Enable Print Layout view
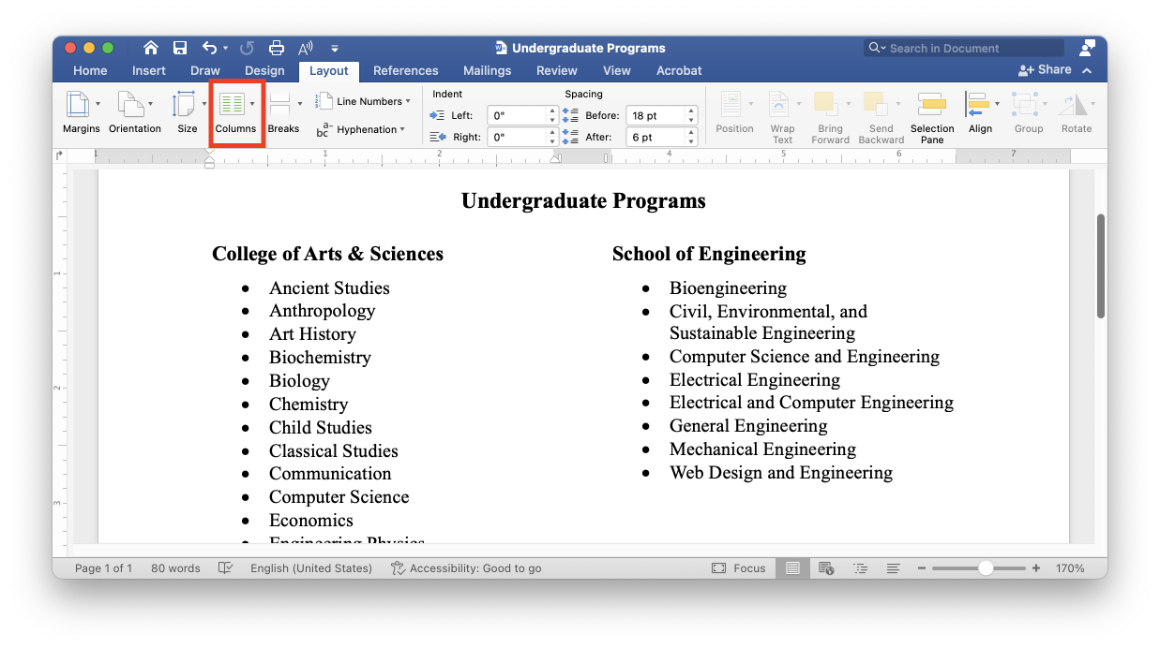The width and height of the screenshot is (1160, 648). pyautogui.click(x=792, y=567)
